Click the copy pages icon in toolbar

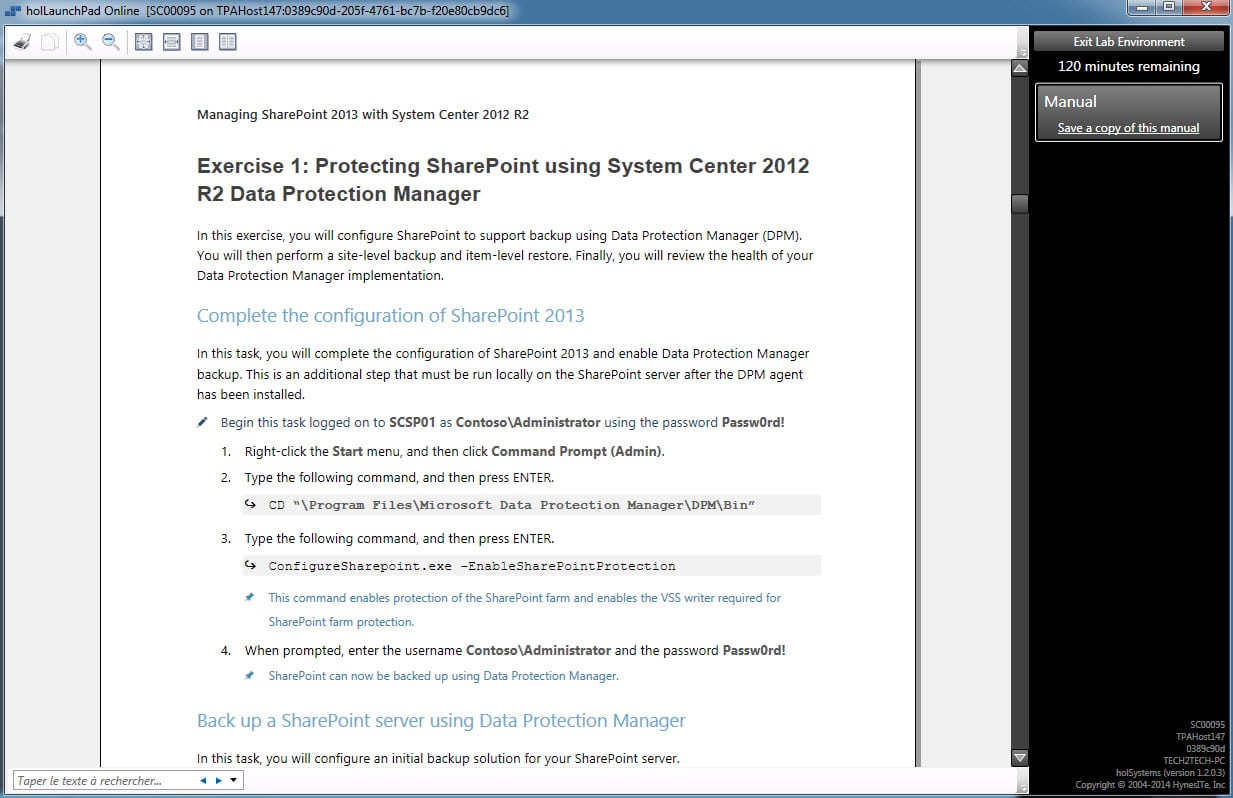click(x=49, y=42)
